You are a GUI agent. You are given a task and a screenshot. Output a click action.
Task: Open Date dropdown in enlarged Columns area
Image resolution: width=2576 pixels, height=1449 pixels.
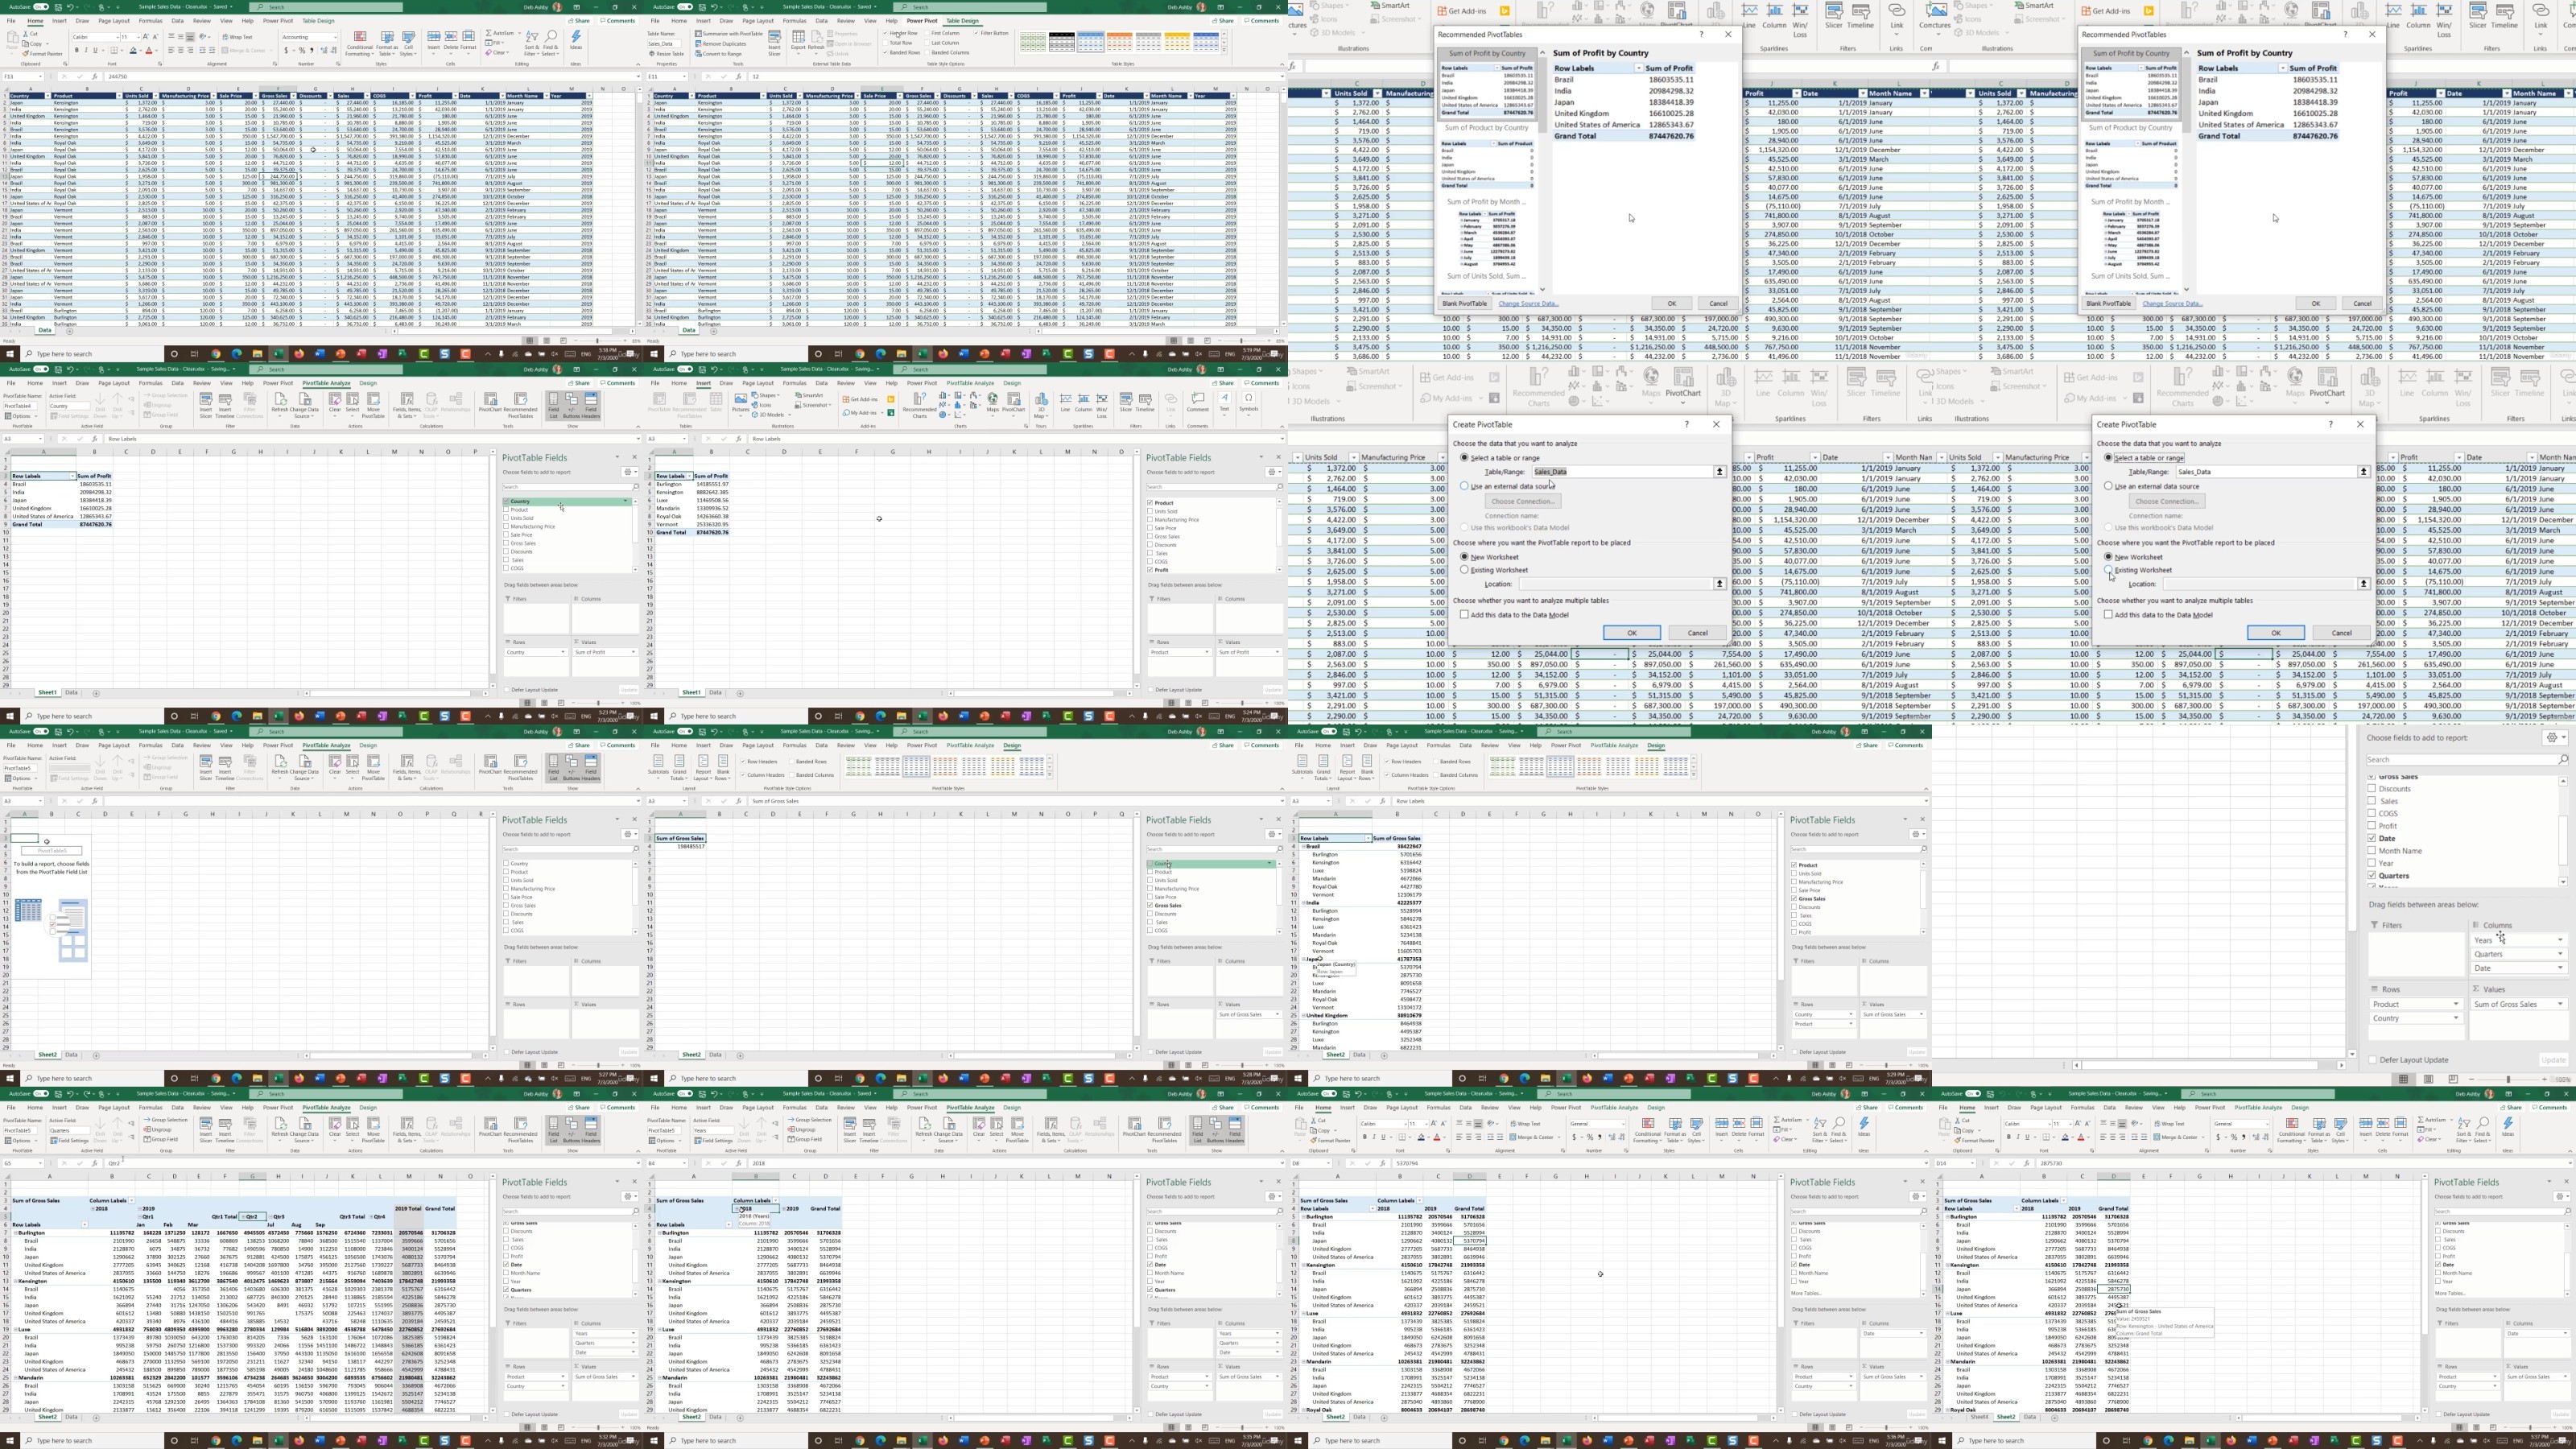pos(2560,968)
